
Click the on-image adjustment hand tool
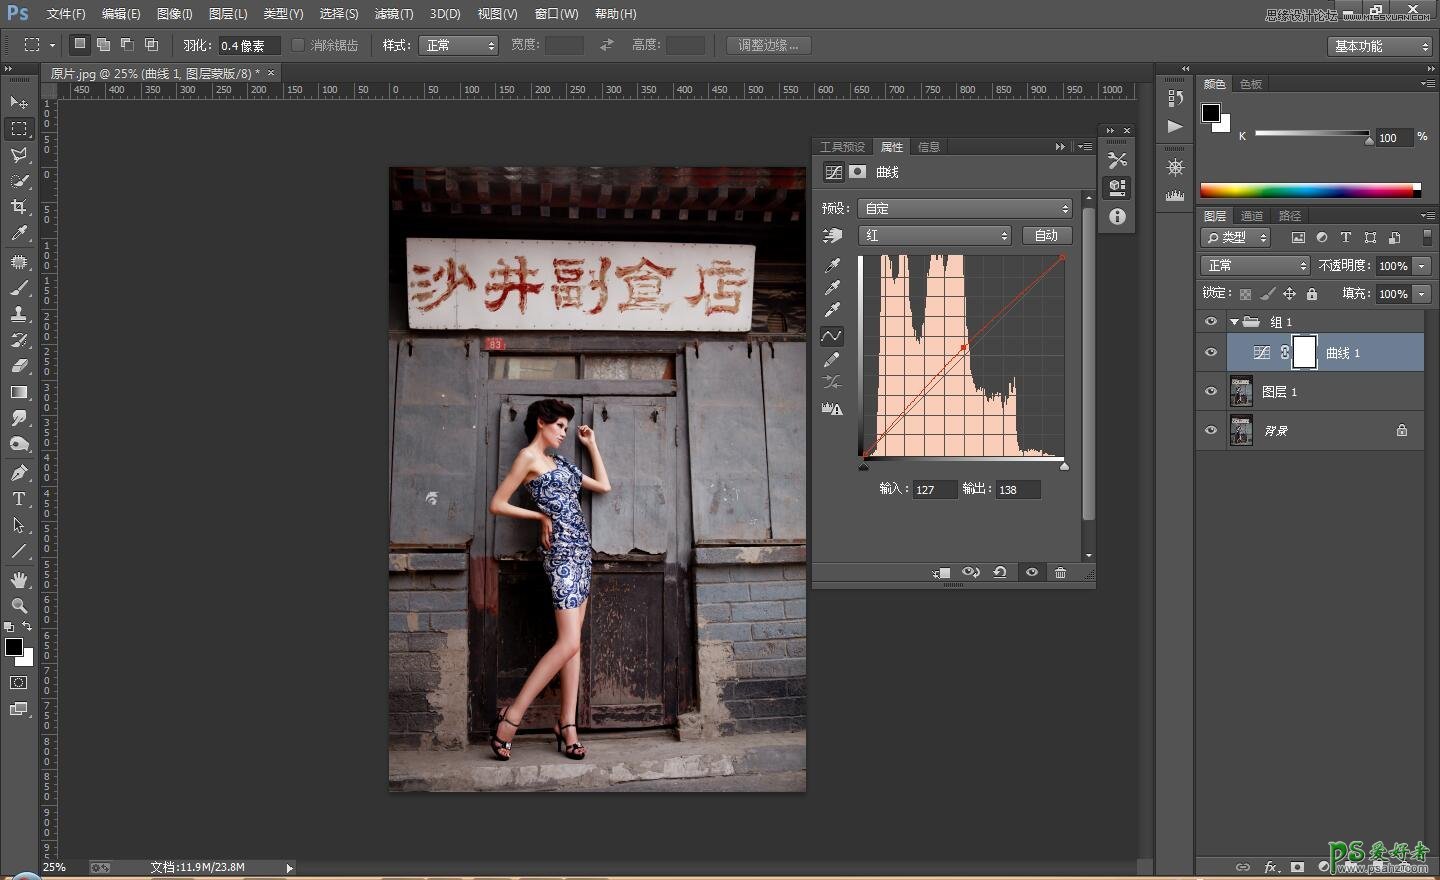point(832,236)
